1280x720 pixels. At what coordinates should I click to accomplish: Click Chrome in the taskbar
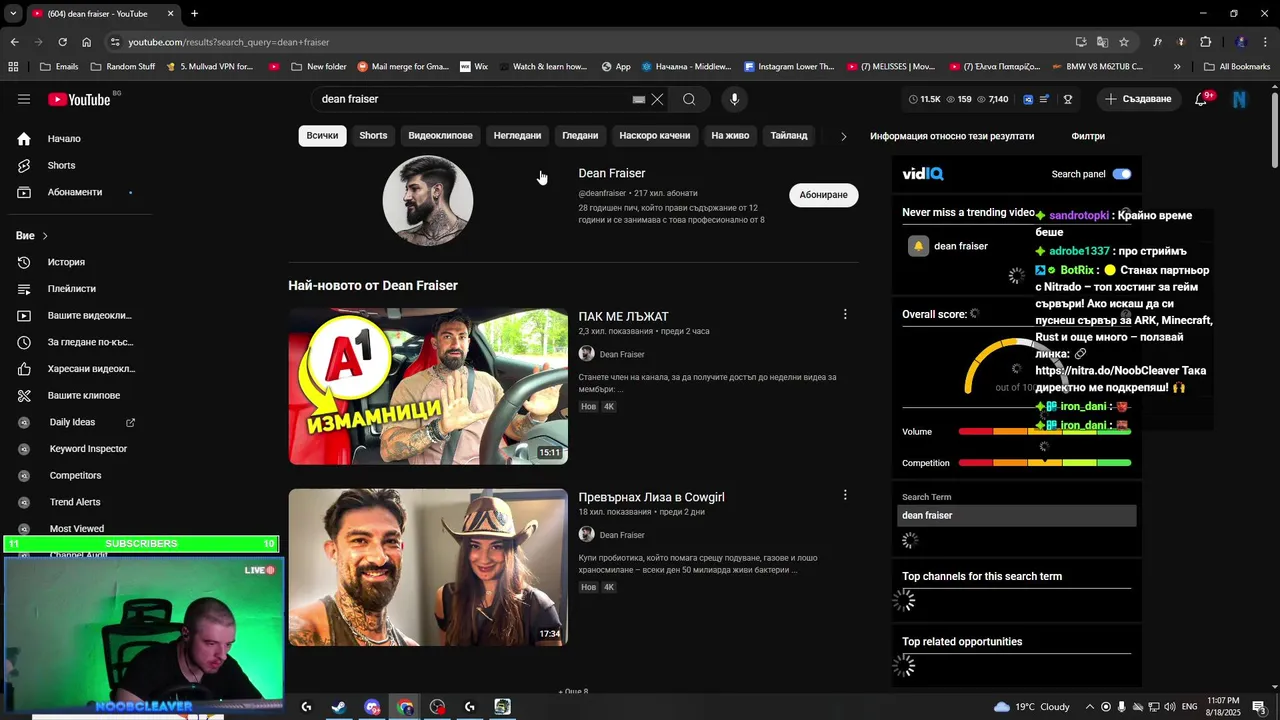pos(405,707)
